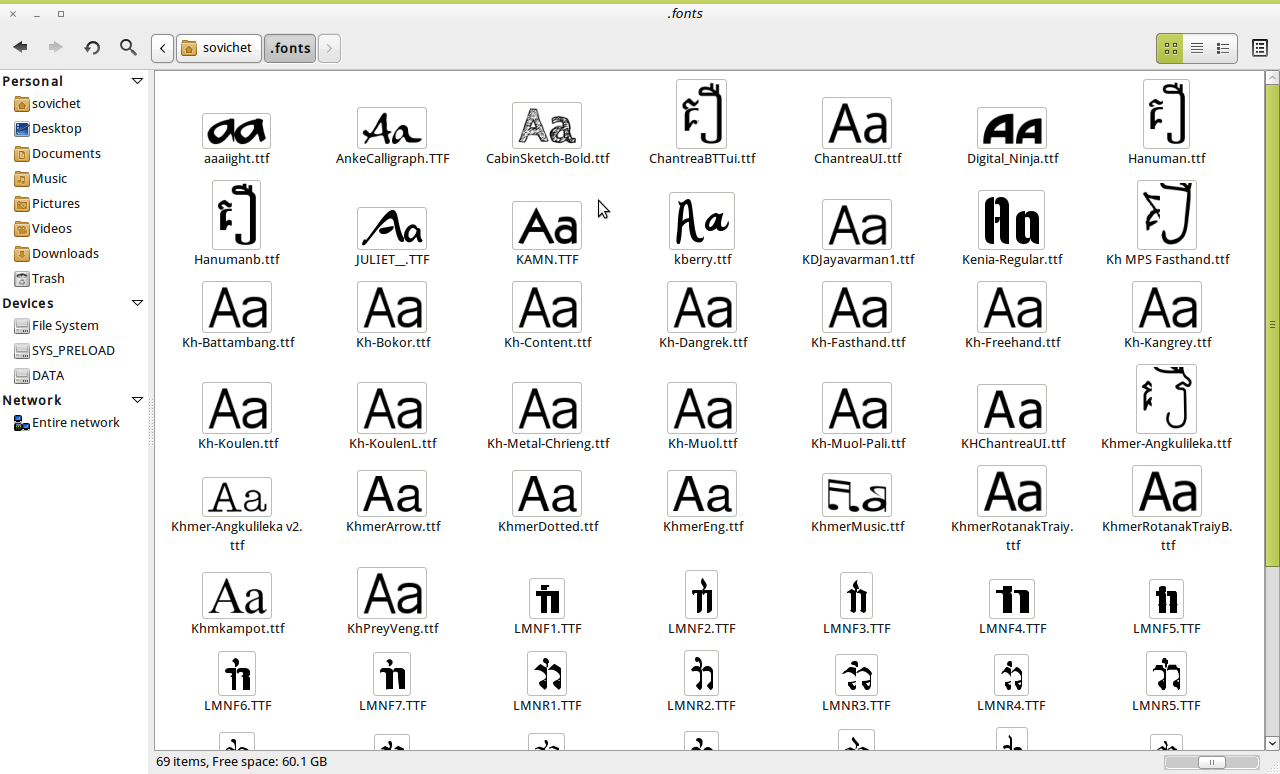Viewport: 1280px width, 774px height.
Task: Open the Trash in the sidebar
Action: [47, 279]
